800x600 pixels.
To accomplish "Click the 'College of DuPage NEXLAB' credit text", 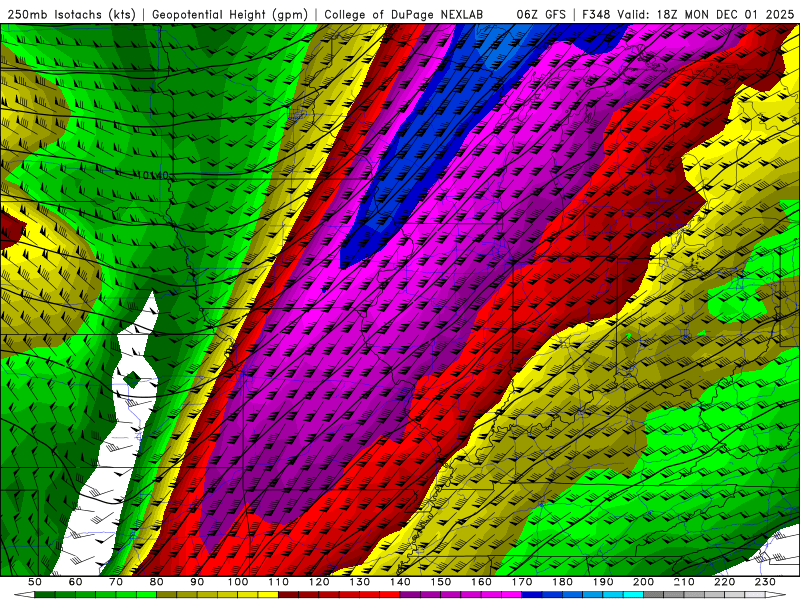I will tap(403, 15).
